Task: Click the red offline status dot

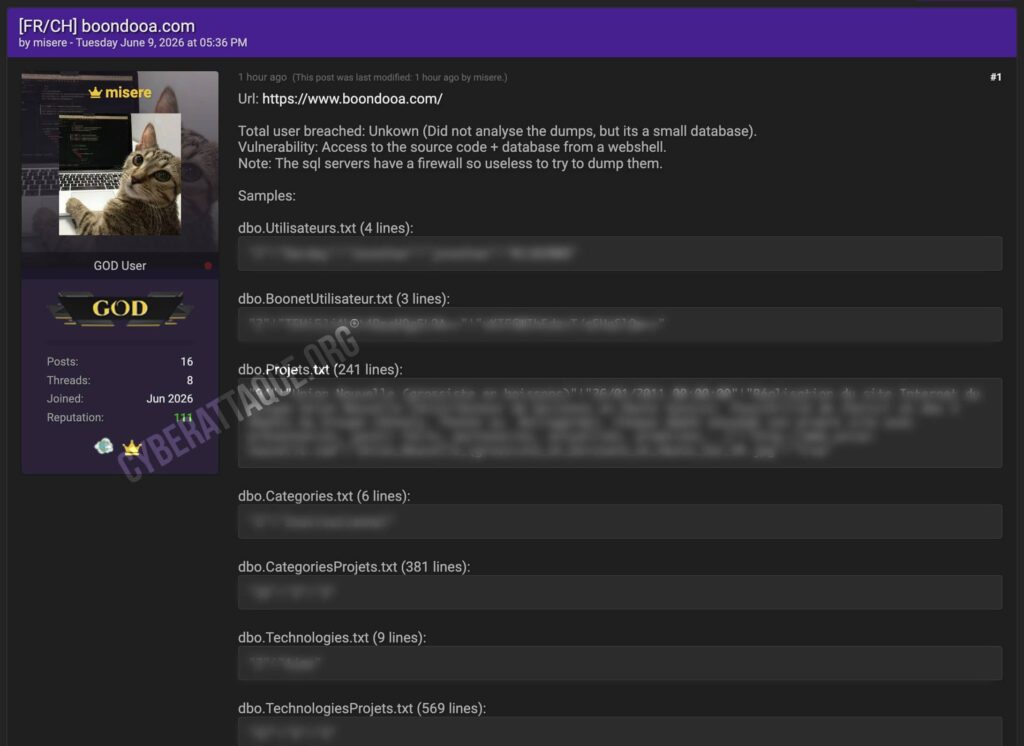Action: (208, 266)
